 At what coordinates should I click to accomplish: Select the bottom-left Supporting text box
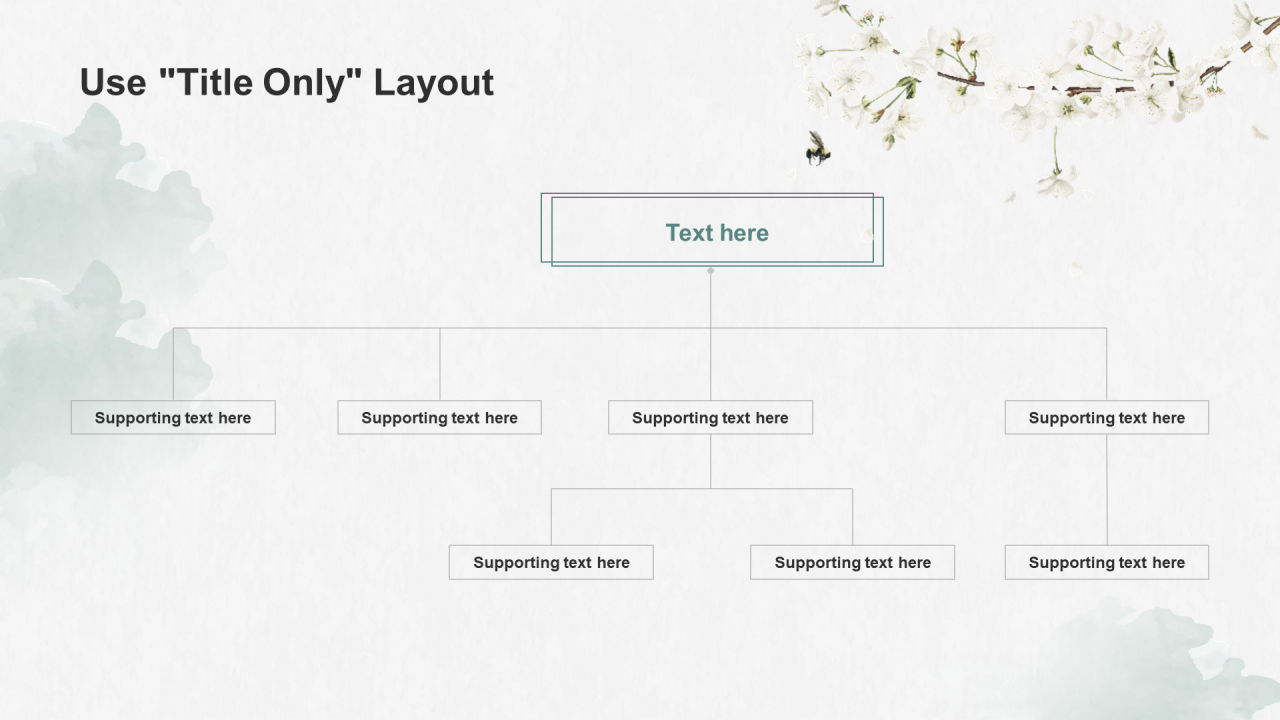coord(551,563)
